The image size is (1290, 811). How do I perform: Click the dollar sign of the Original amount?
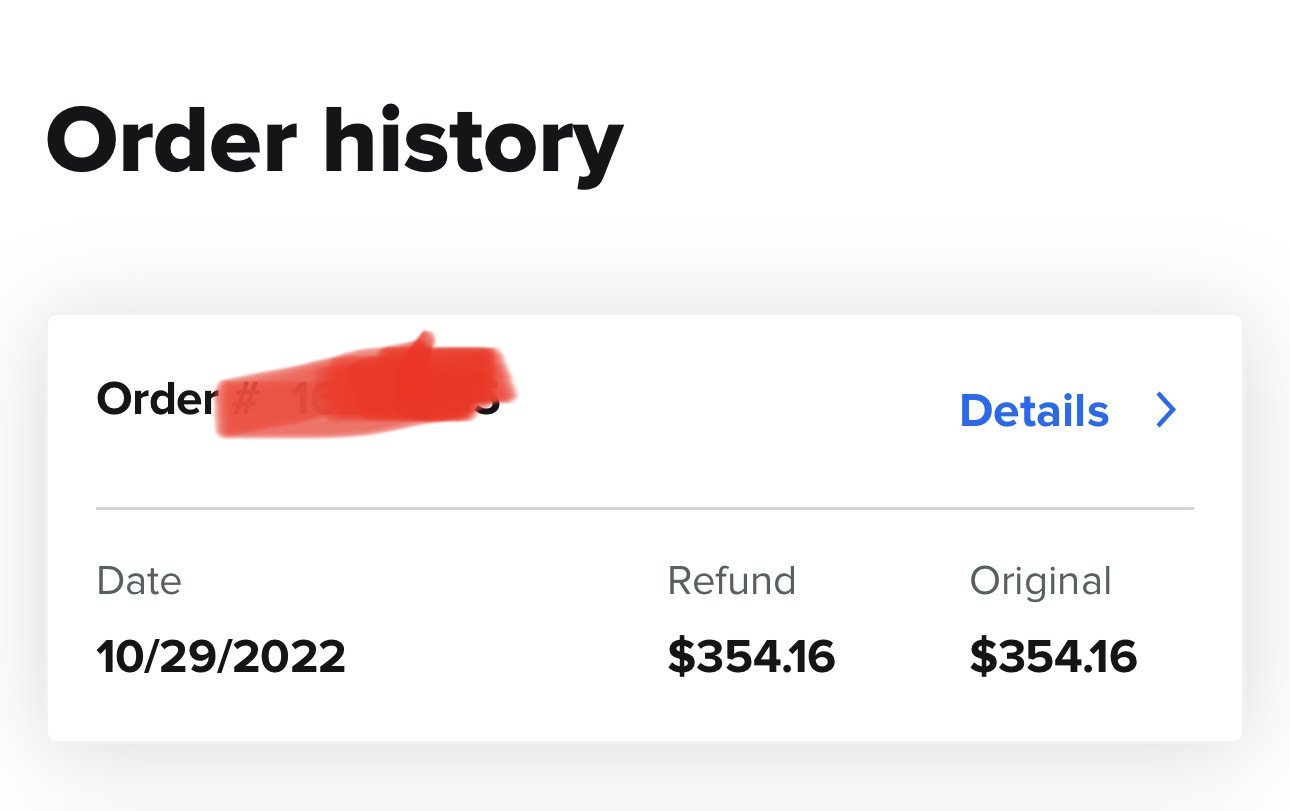983,657
